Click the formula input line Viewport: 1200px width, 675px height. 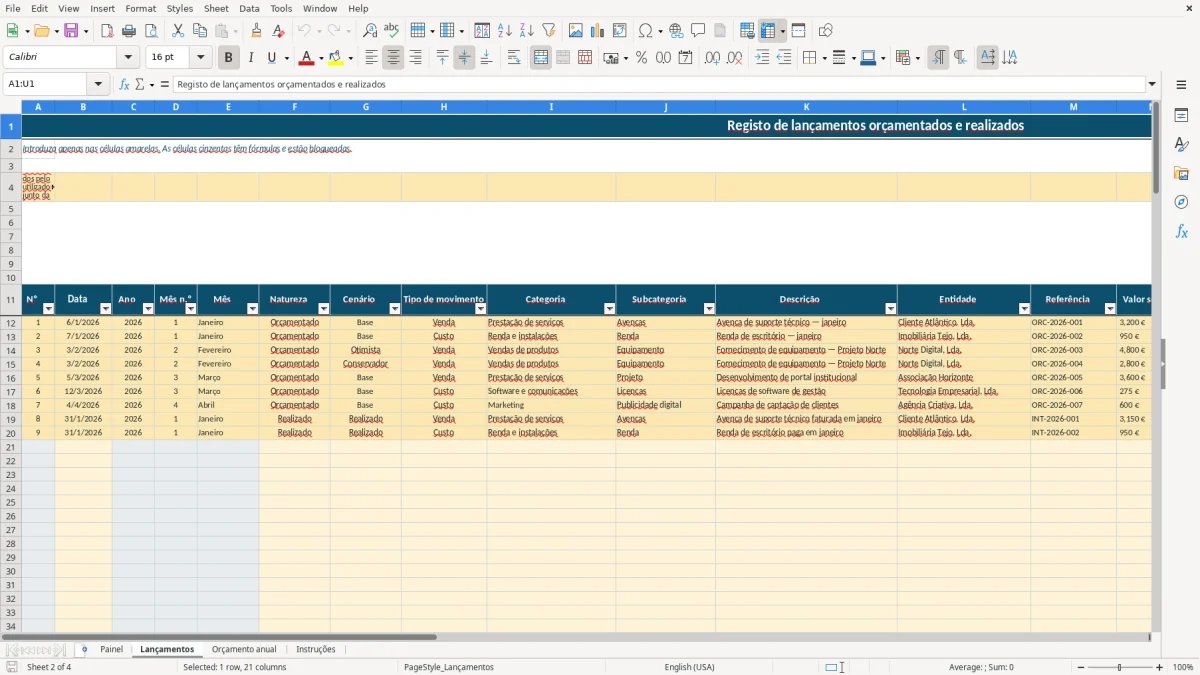coord(659,84)
